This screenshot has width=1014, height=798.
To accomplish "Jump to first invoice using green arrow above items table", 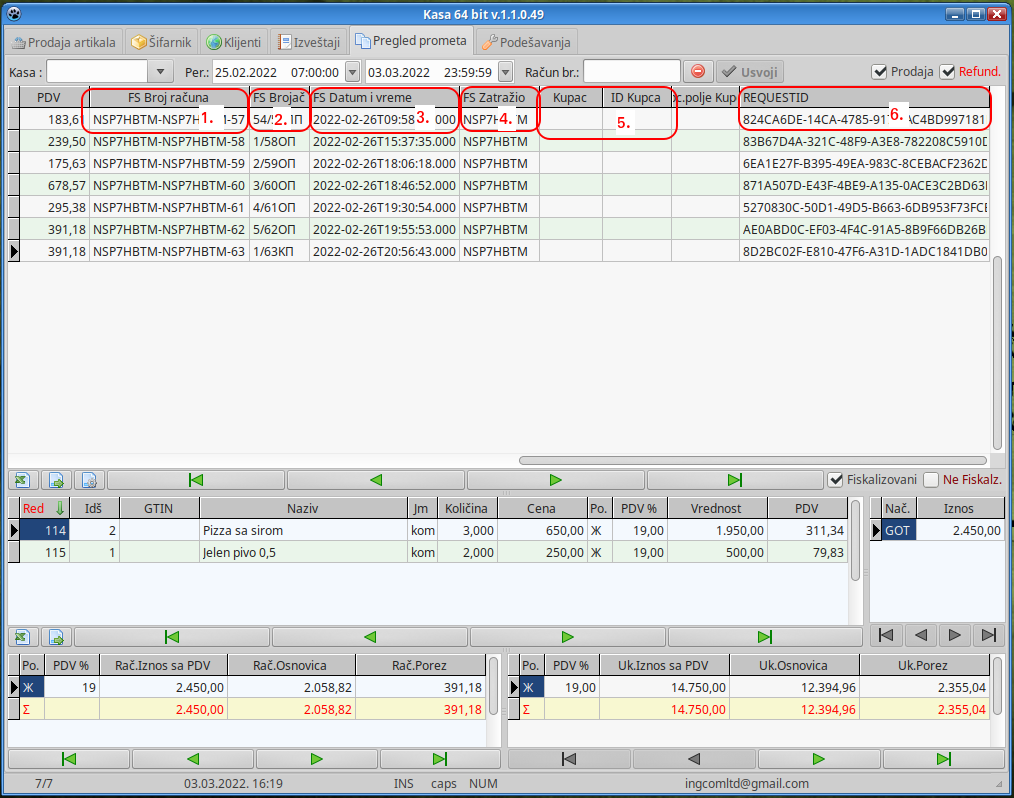I will point(196,480).
